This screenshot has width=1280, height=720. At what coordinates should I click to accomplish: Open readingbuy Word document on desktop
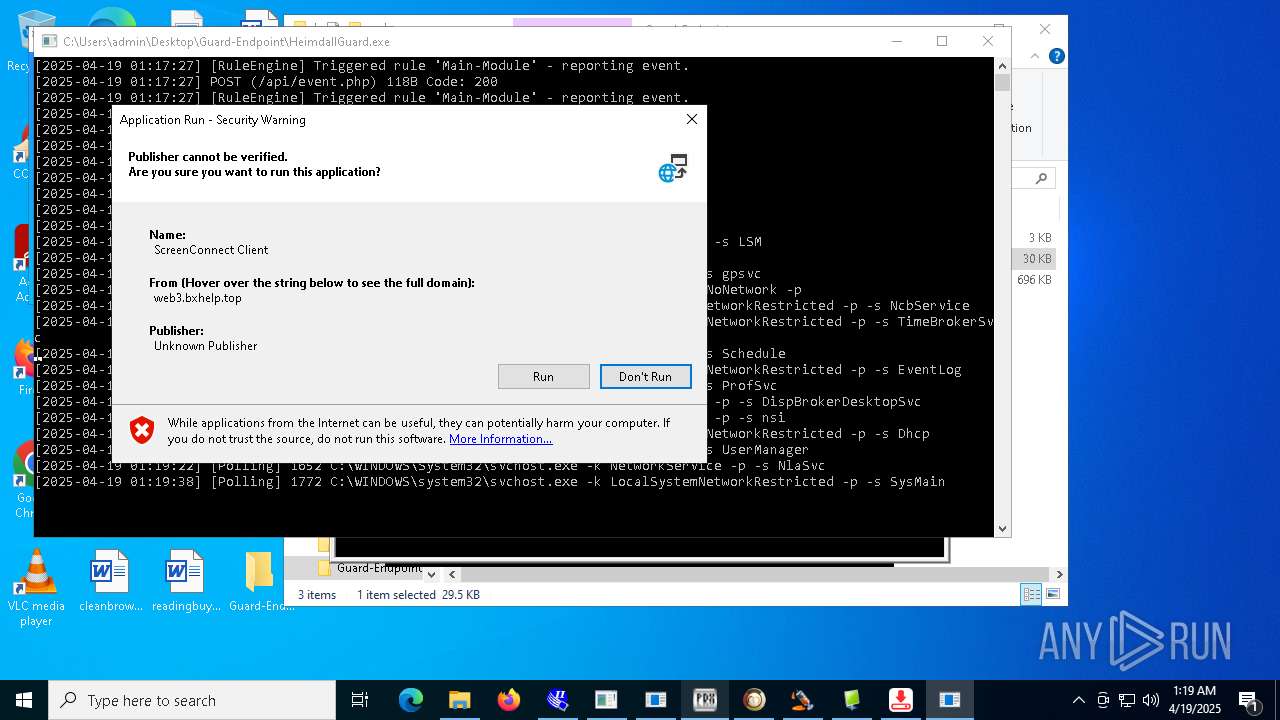(185, 581)
